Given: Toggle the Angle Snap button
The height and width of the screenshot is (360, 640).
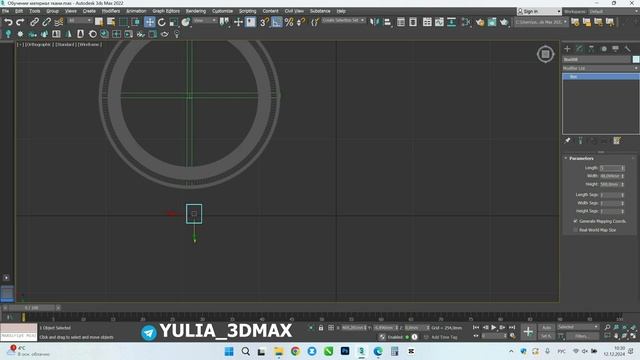Looking at the screenshot, I should [276, 22].
